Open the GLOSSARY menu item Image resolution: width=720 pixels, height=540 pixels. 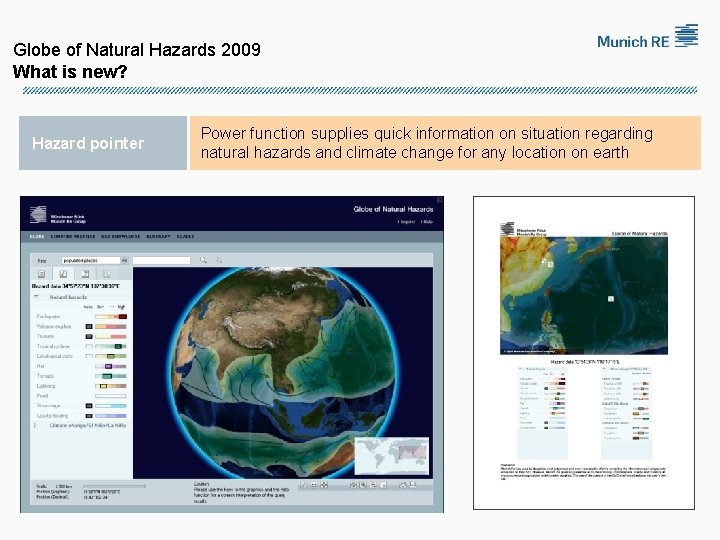coord(158,236)
